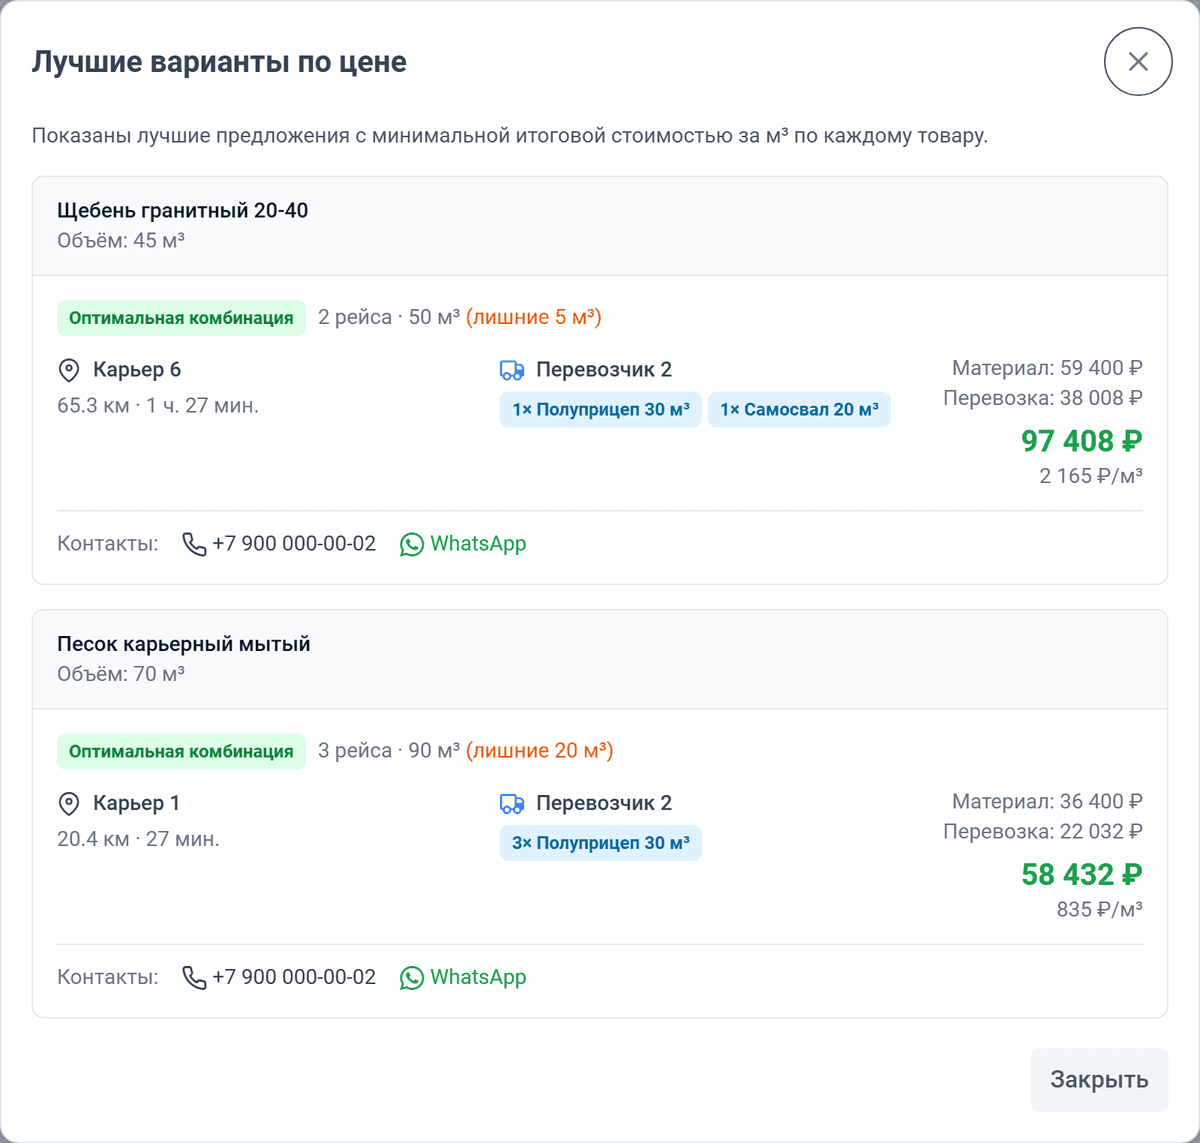Click WhatsApp icon in the Песок карьерный card

pyautogui.click(x=412, y=977)
